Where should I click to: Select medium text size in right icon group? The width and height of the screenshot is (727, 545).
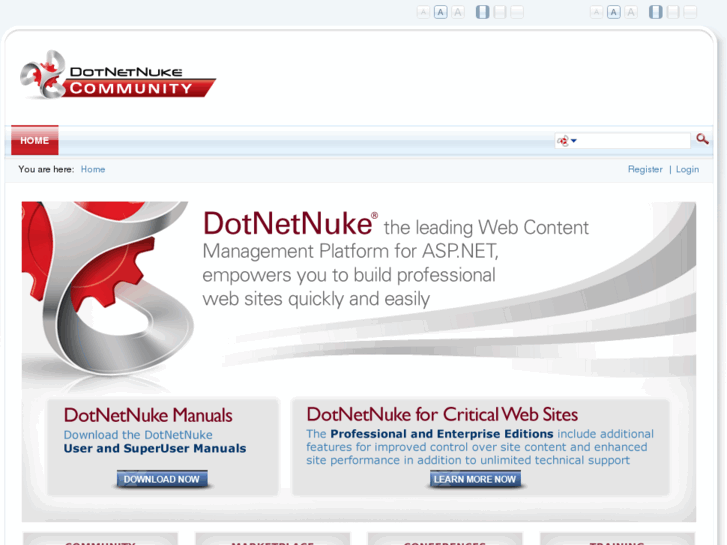click(x=614, y=12)
